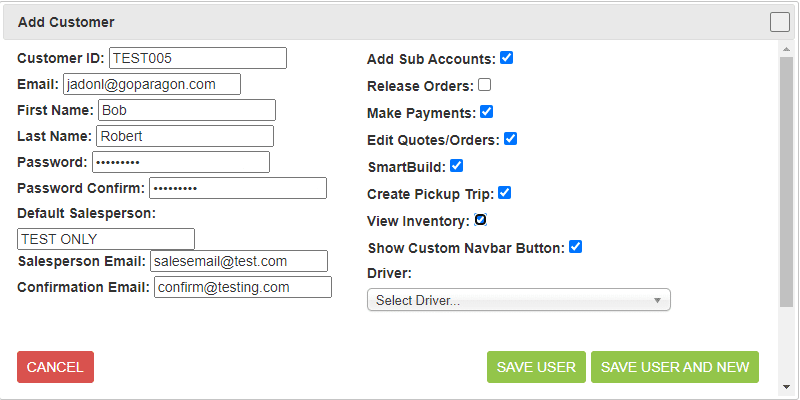Uncheck the Make Payments checkbox

[487, 112]
